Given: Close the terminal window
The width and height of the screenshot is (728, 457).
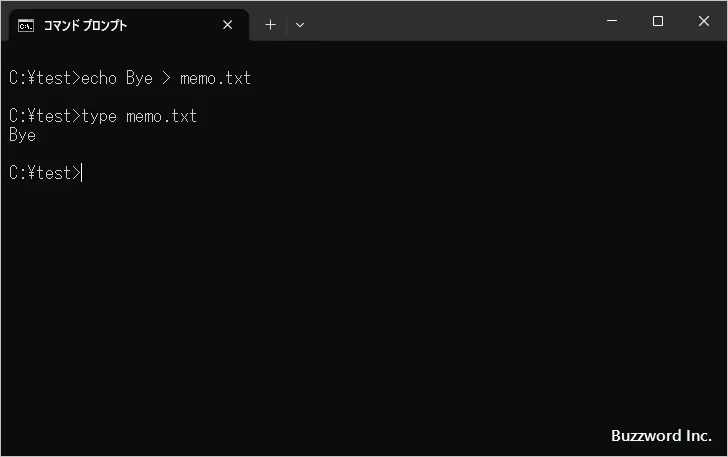Looking at the screenshot, I should point(703,22).
